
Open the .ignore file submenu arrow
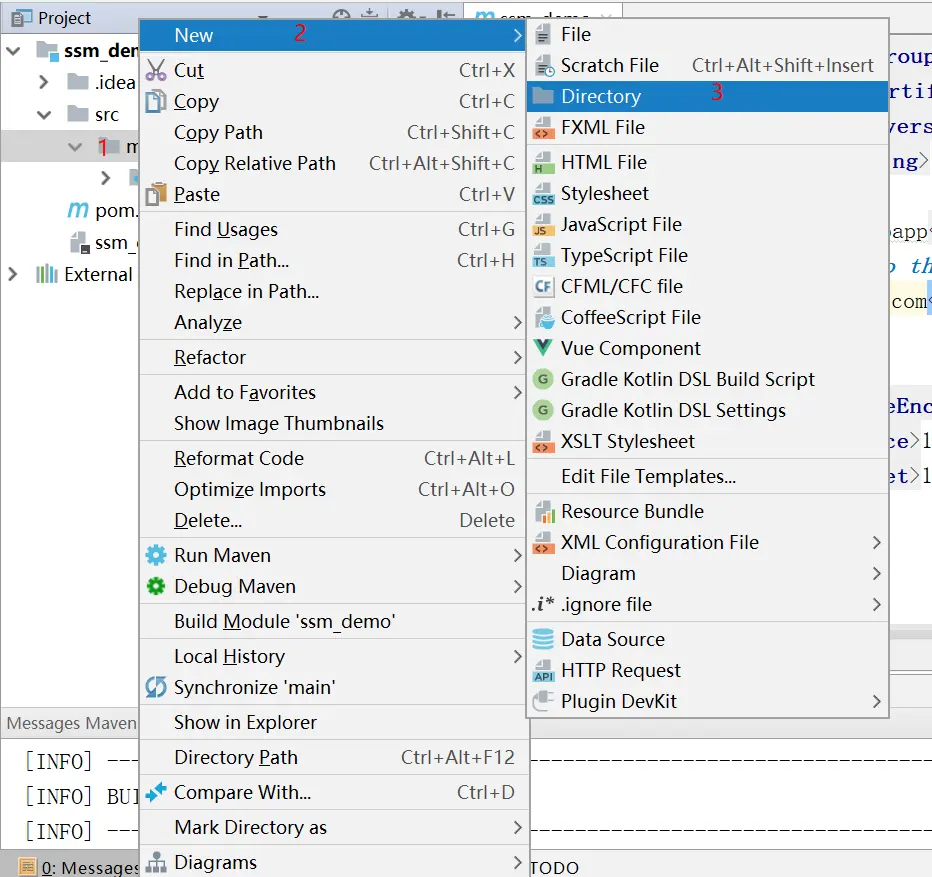pyautogui.click(x=877, y=605)
